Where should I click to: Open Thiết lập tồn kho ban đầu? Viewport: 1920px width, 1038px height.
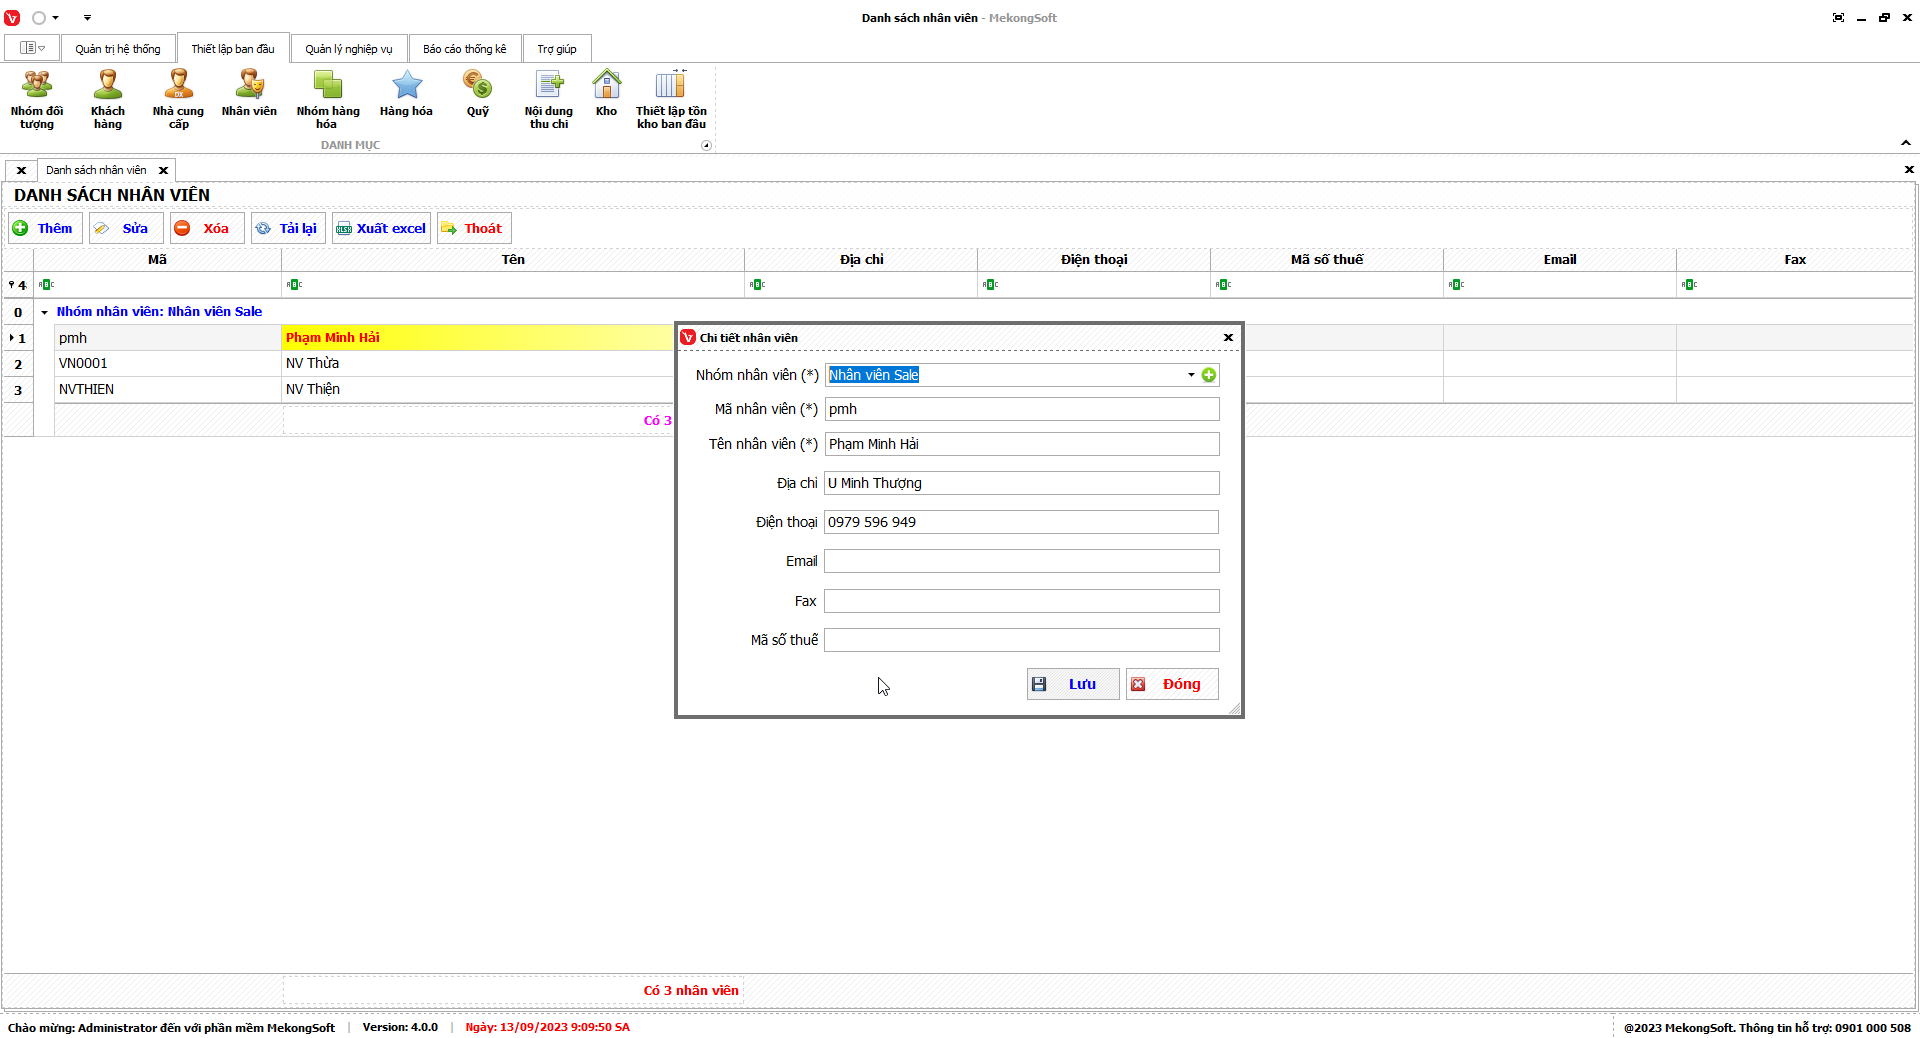point(671,99)
